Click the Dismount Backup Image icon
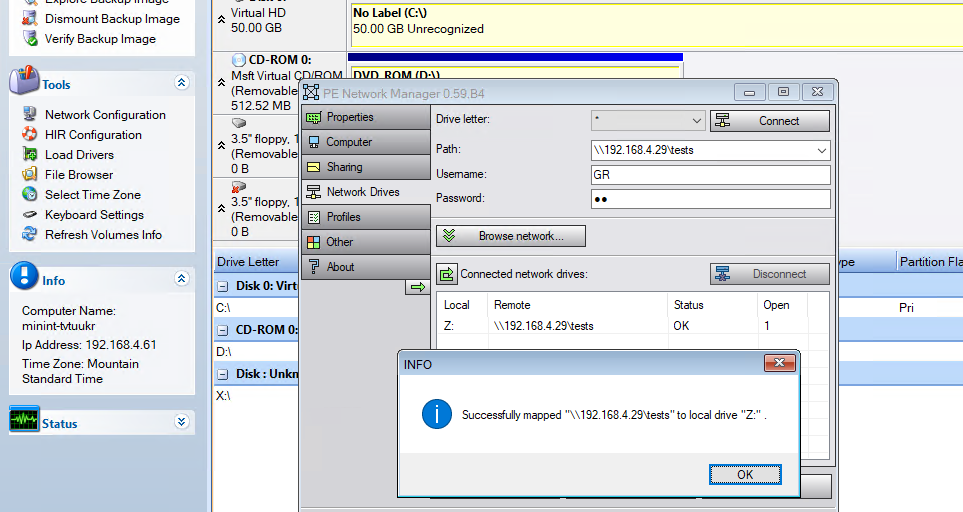 click(29, 18)
